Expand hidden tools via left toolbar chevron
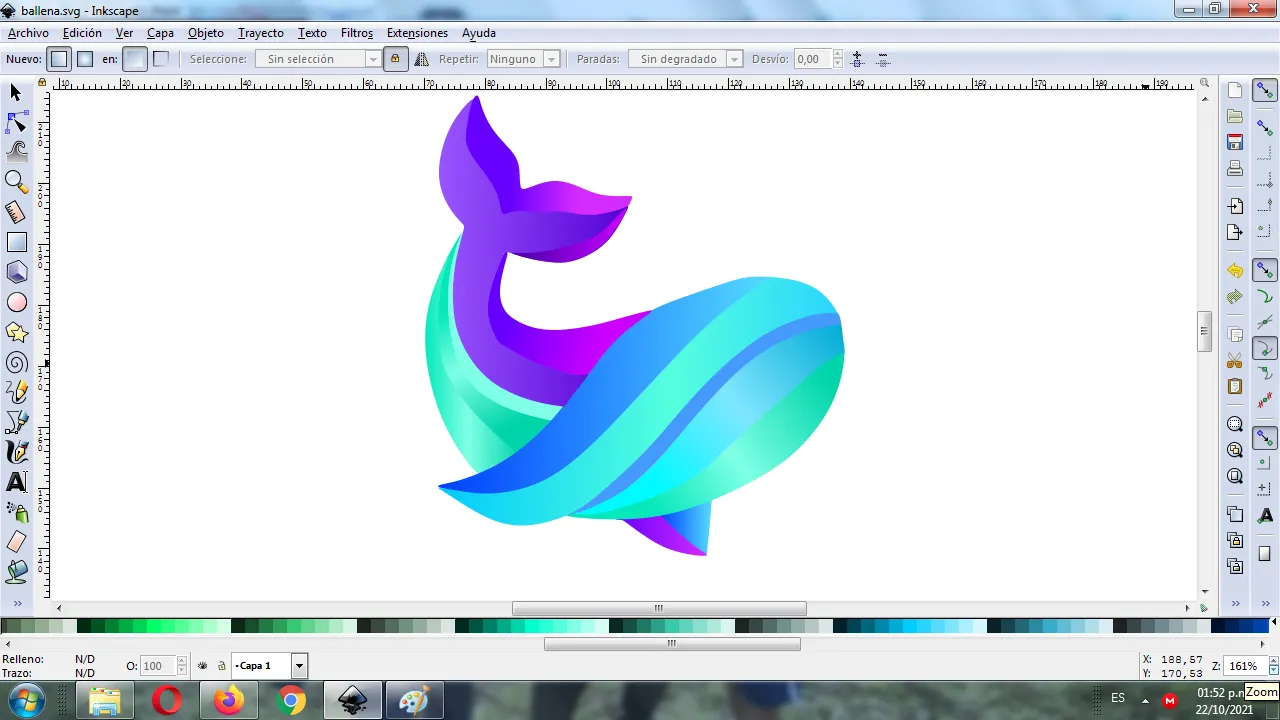Viewport: 1280px width, 720px height. click(x=17, y=603)
